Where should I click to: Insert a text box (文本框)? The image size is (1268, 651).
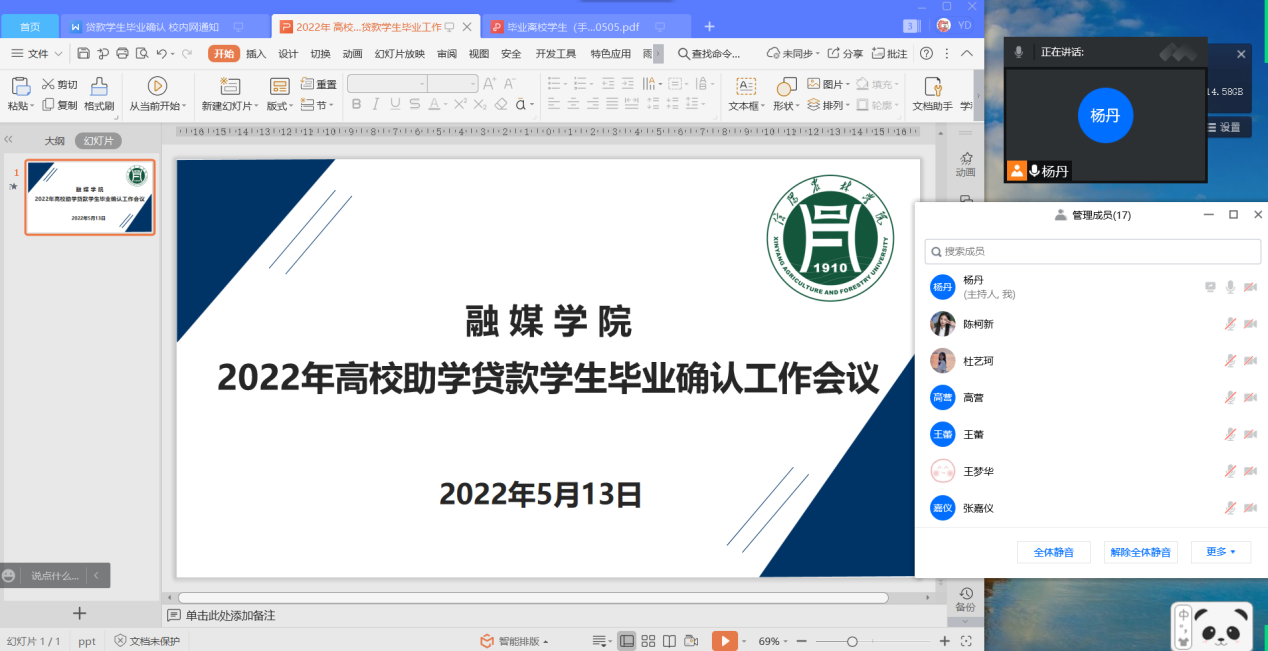[746, 87]
